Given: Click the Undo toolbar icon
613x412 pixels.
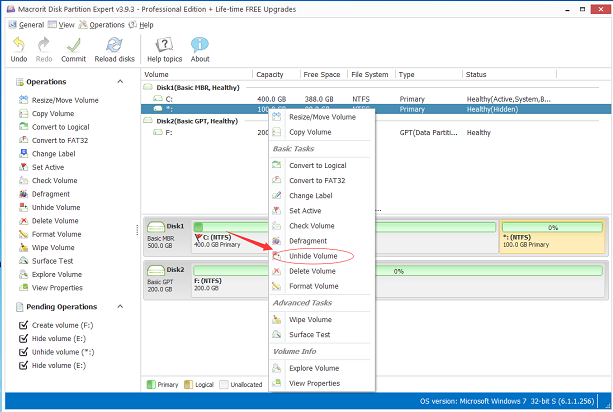Looking at the screenshot, I should coord(19,45).
